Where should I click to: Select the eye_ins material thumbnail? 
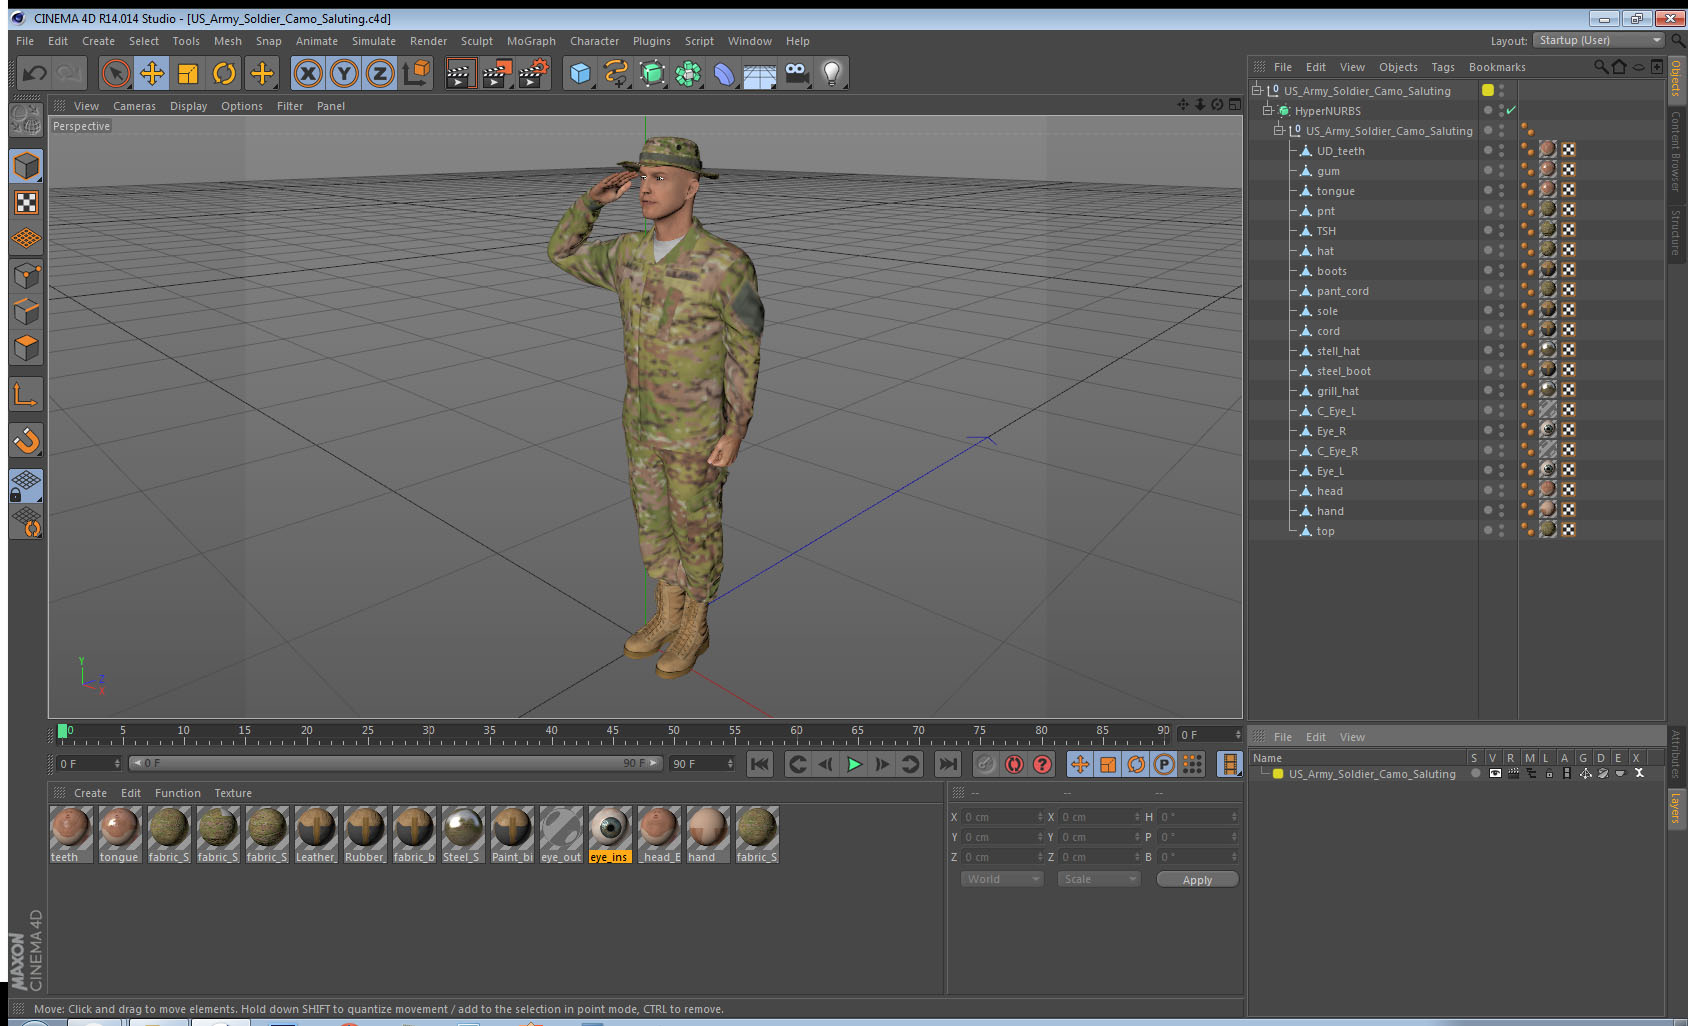[610, 835]
